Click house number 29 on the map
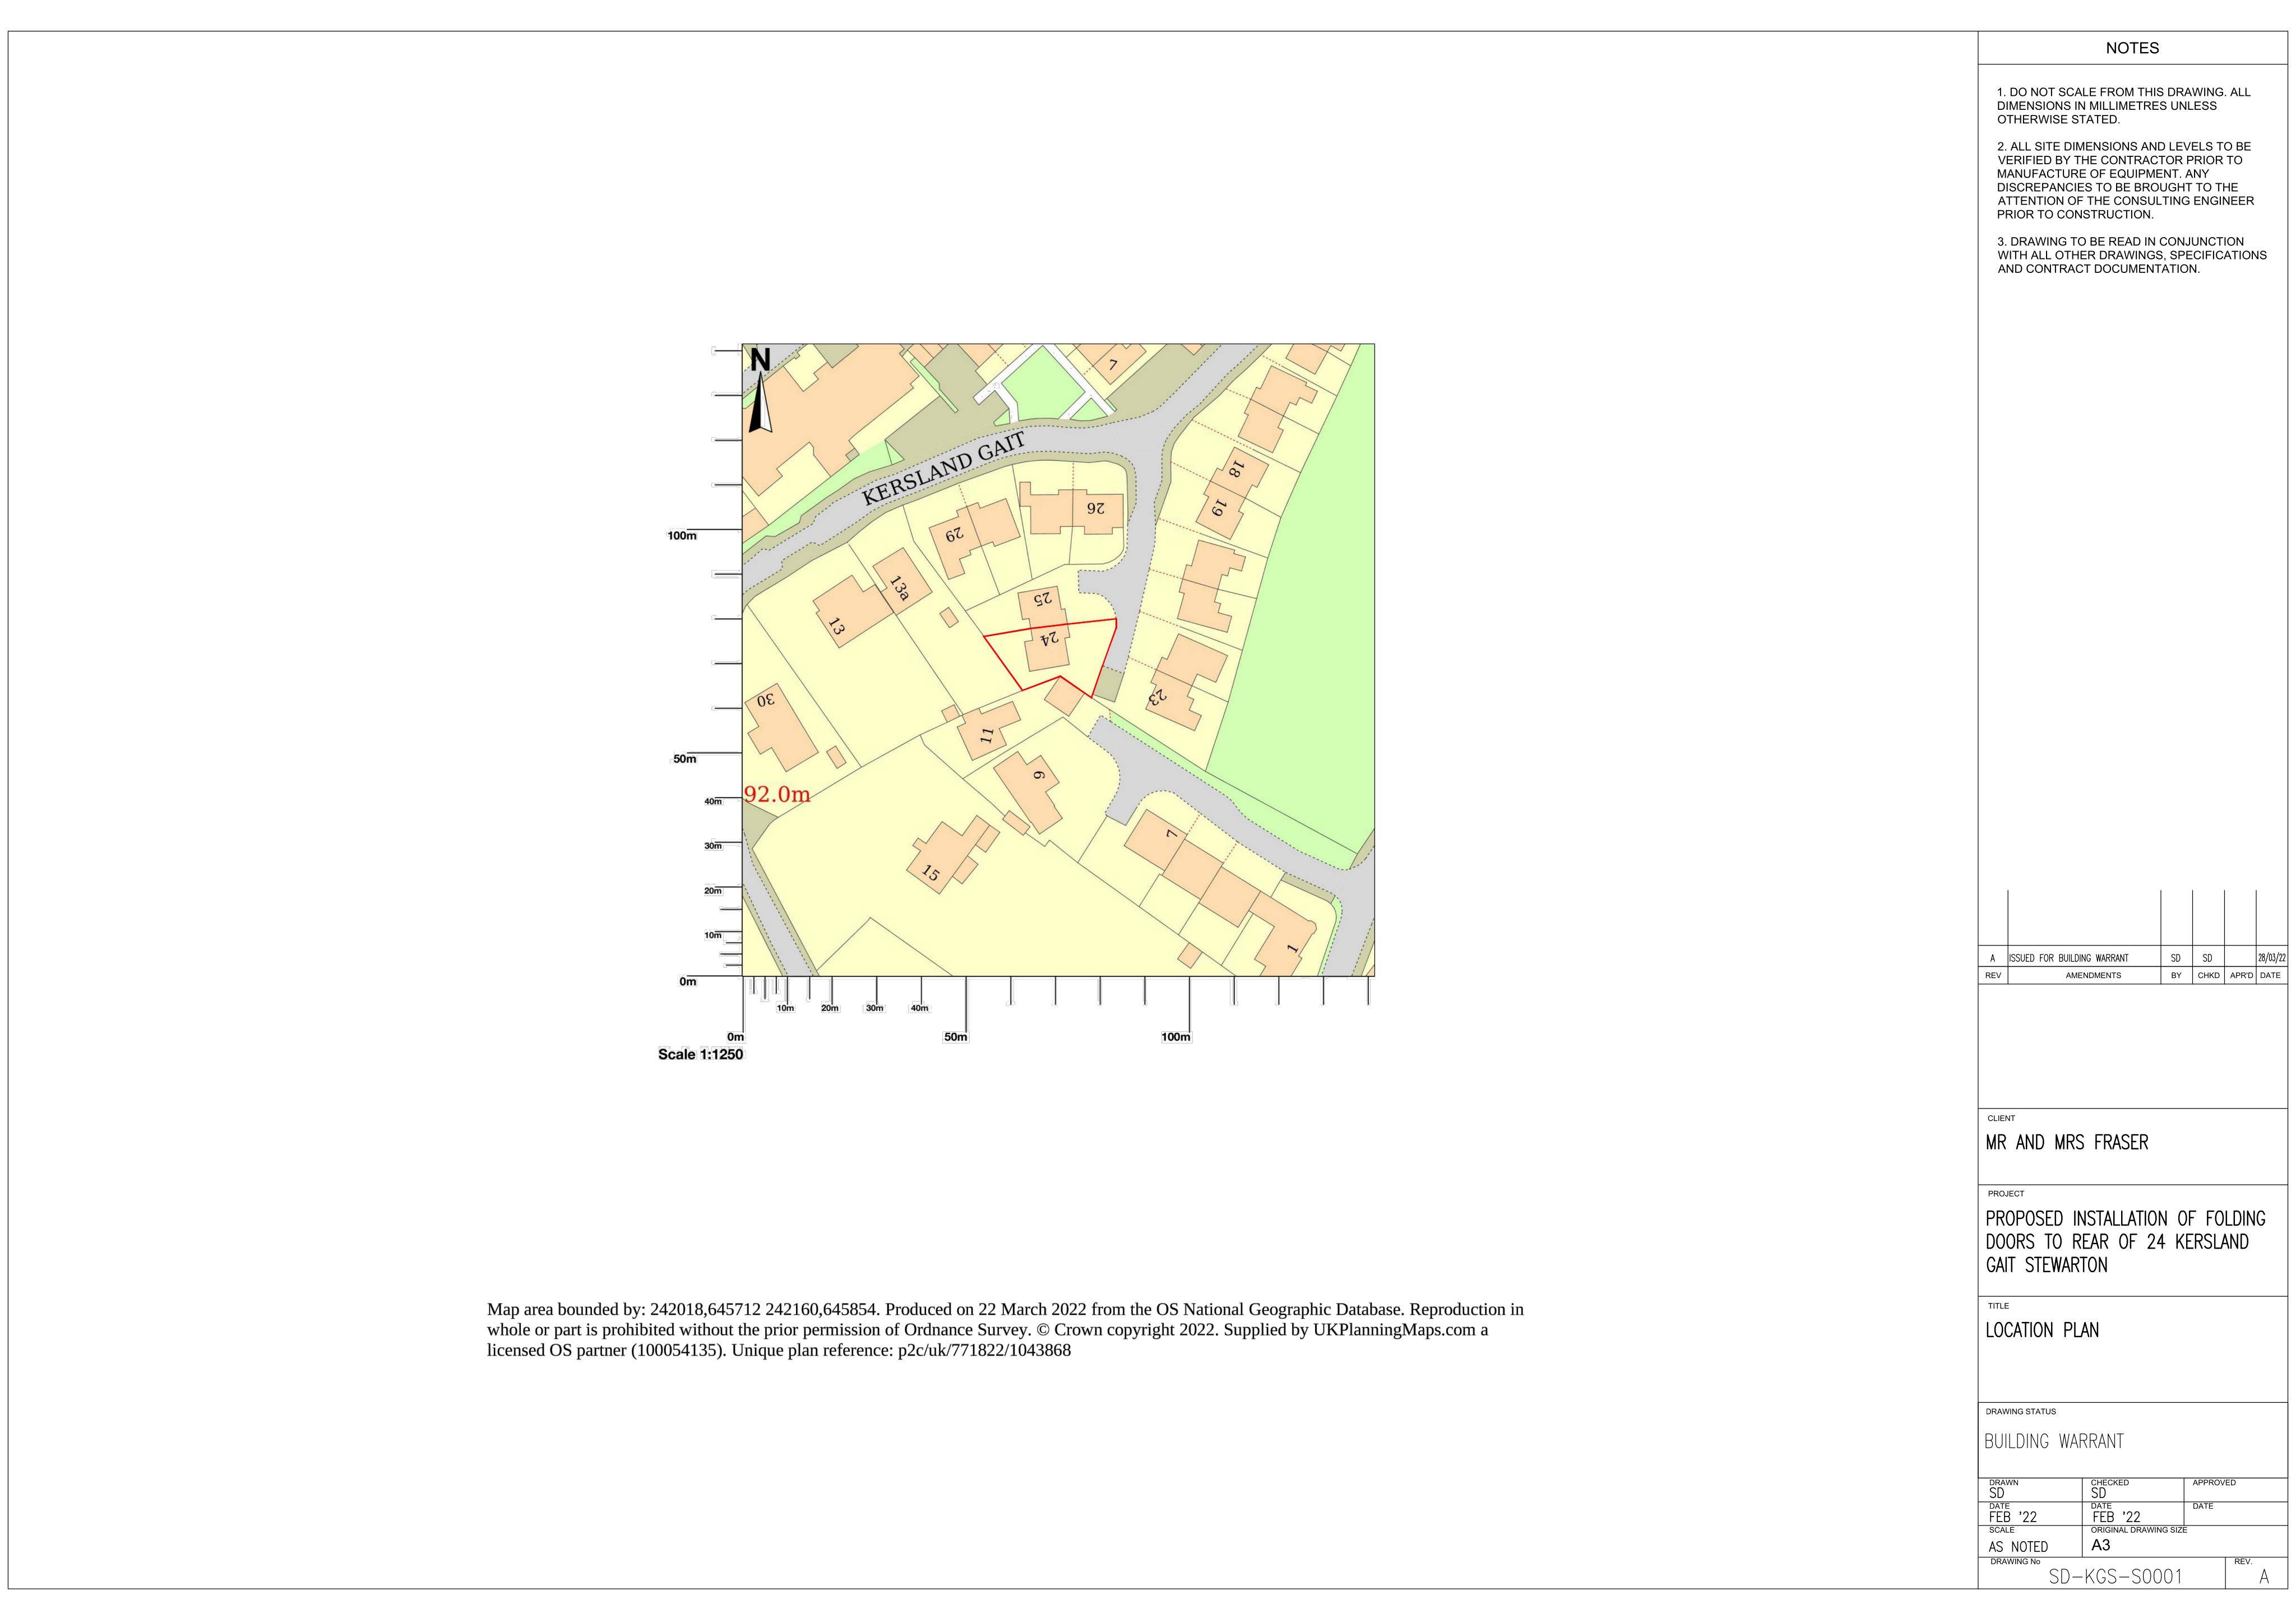Viewport: 2296px width, 1623px height. 955,534
